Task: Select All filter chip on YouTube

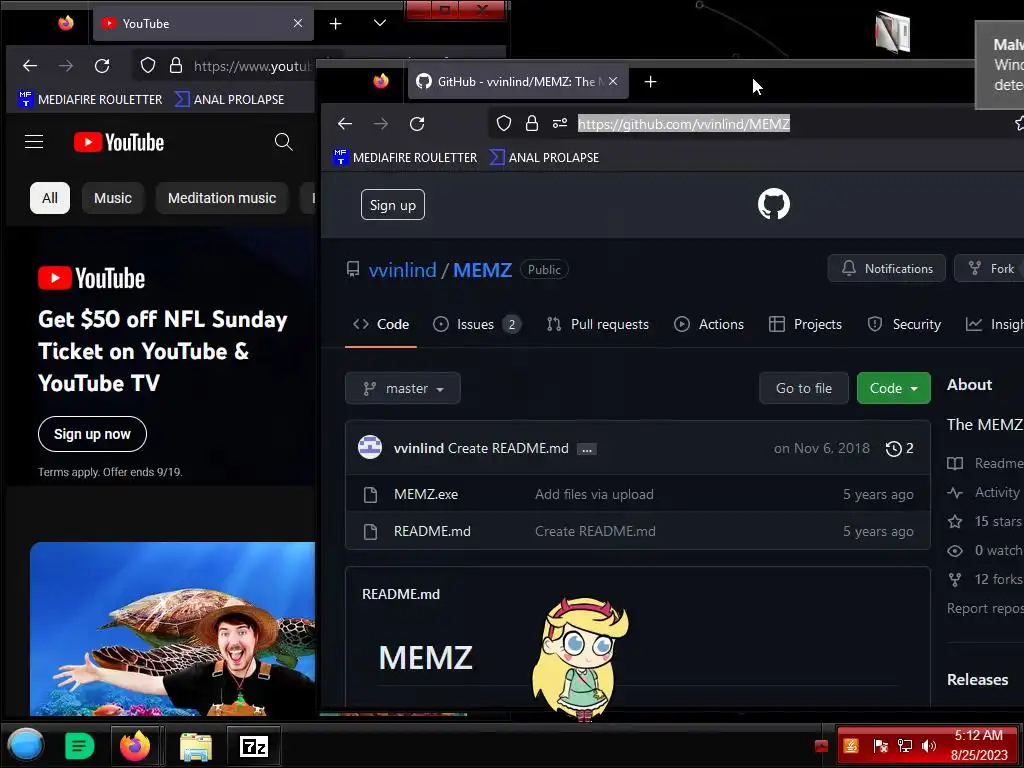Action: [x=50, y=198]
